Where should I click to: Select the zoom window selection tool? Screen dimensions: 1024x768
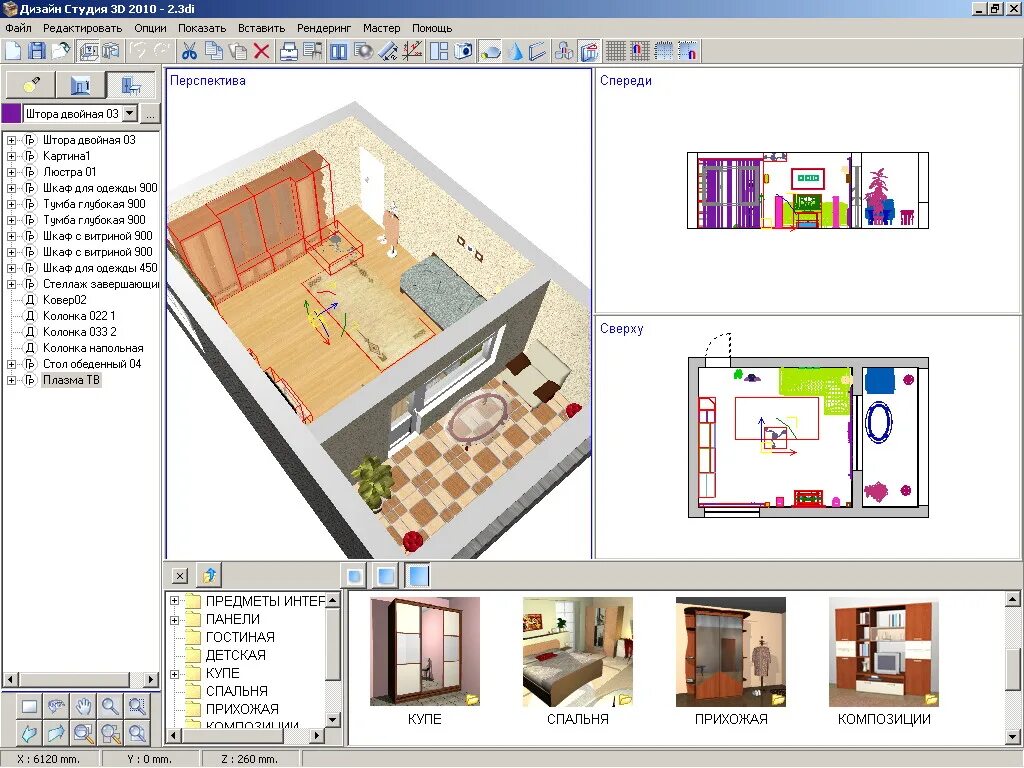click(x=136, y=706)
